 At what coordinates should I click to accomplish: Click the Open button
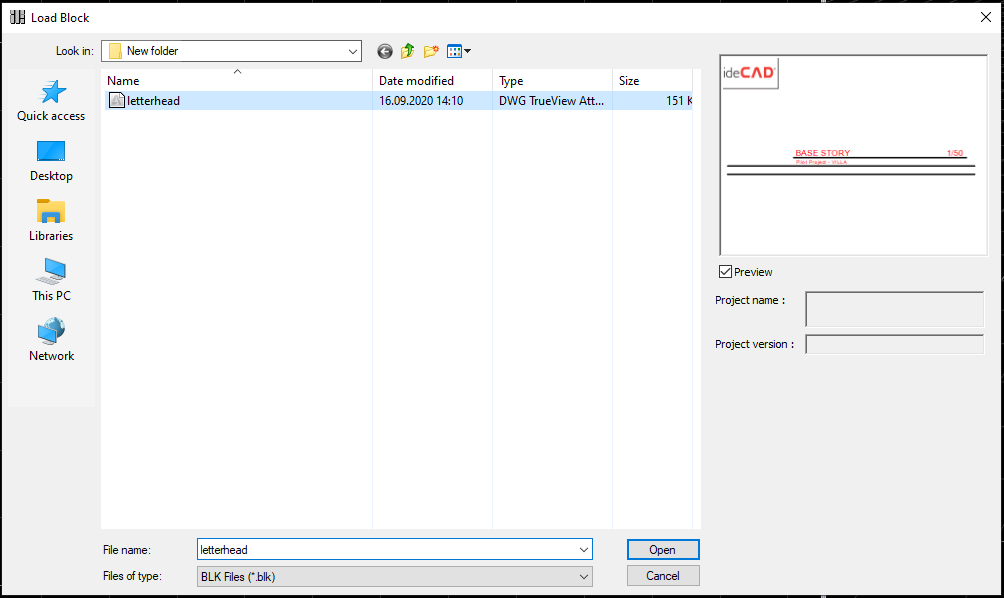(663, 549)
